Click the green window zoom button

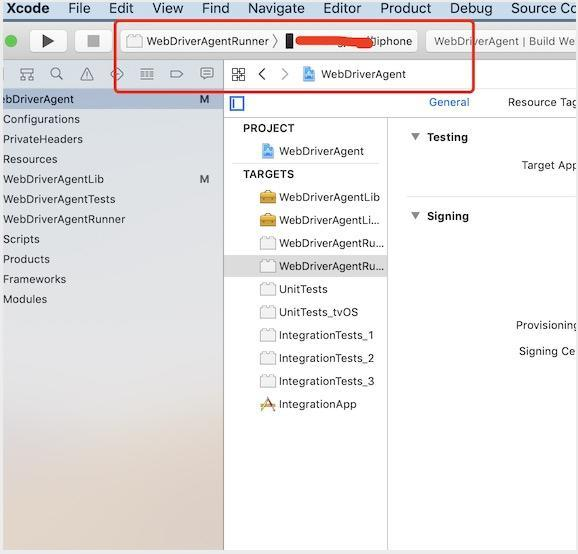click(10, 41)
